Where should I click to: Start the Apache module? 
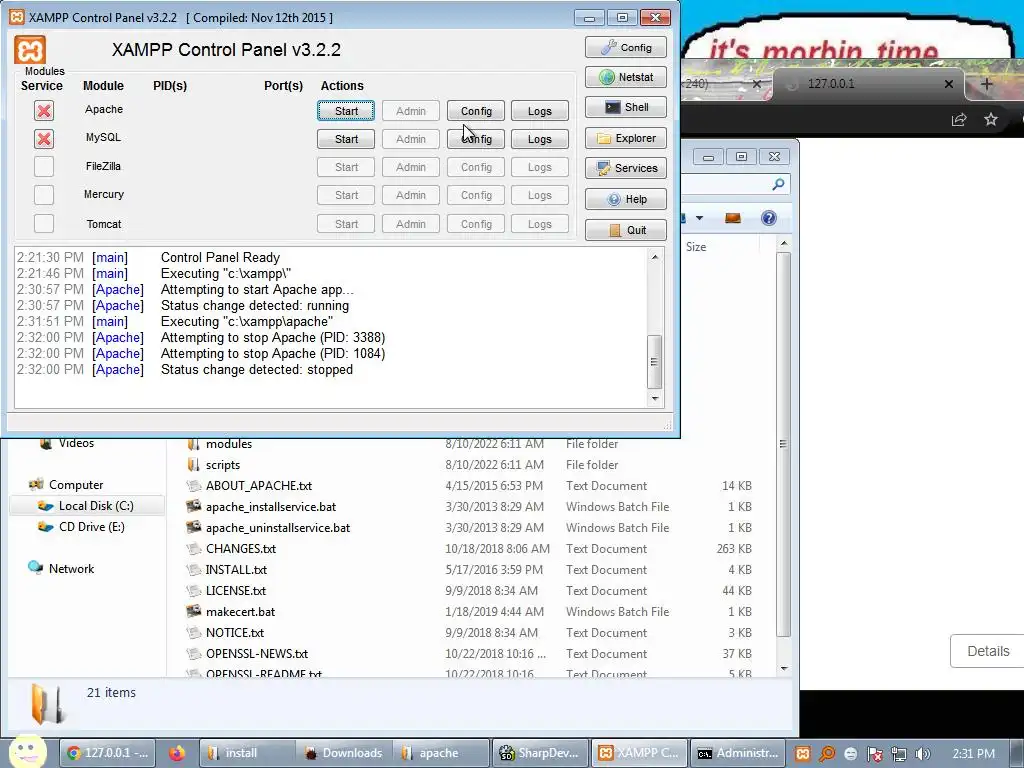(x=346, y=111)
